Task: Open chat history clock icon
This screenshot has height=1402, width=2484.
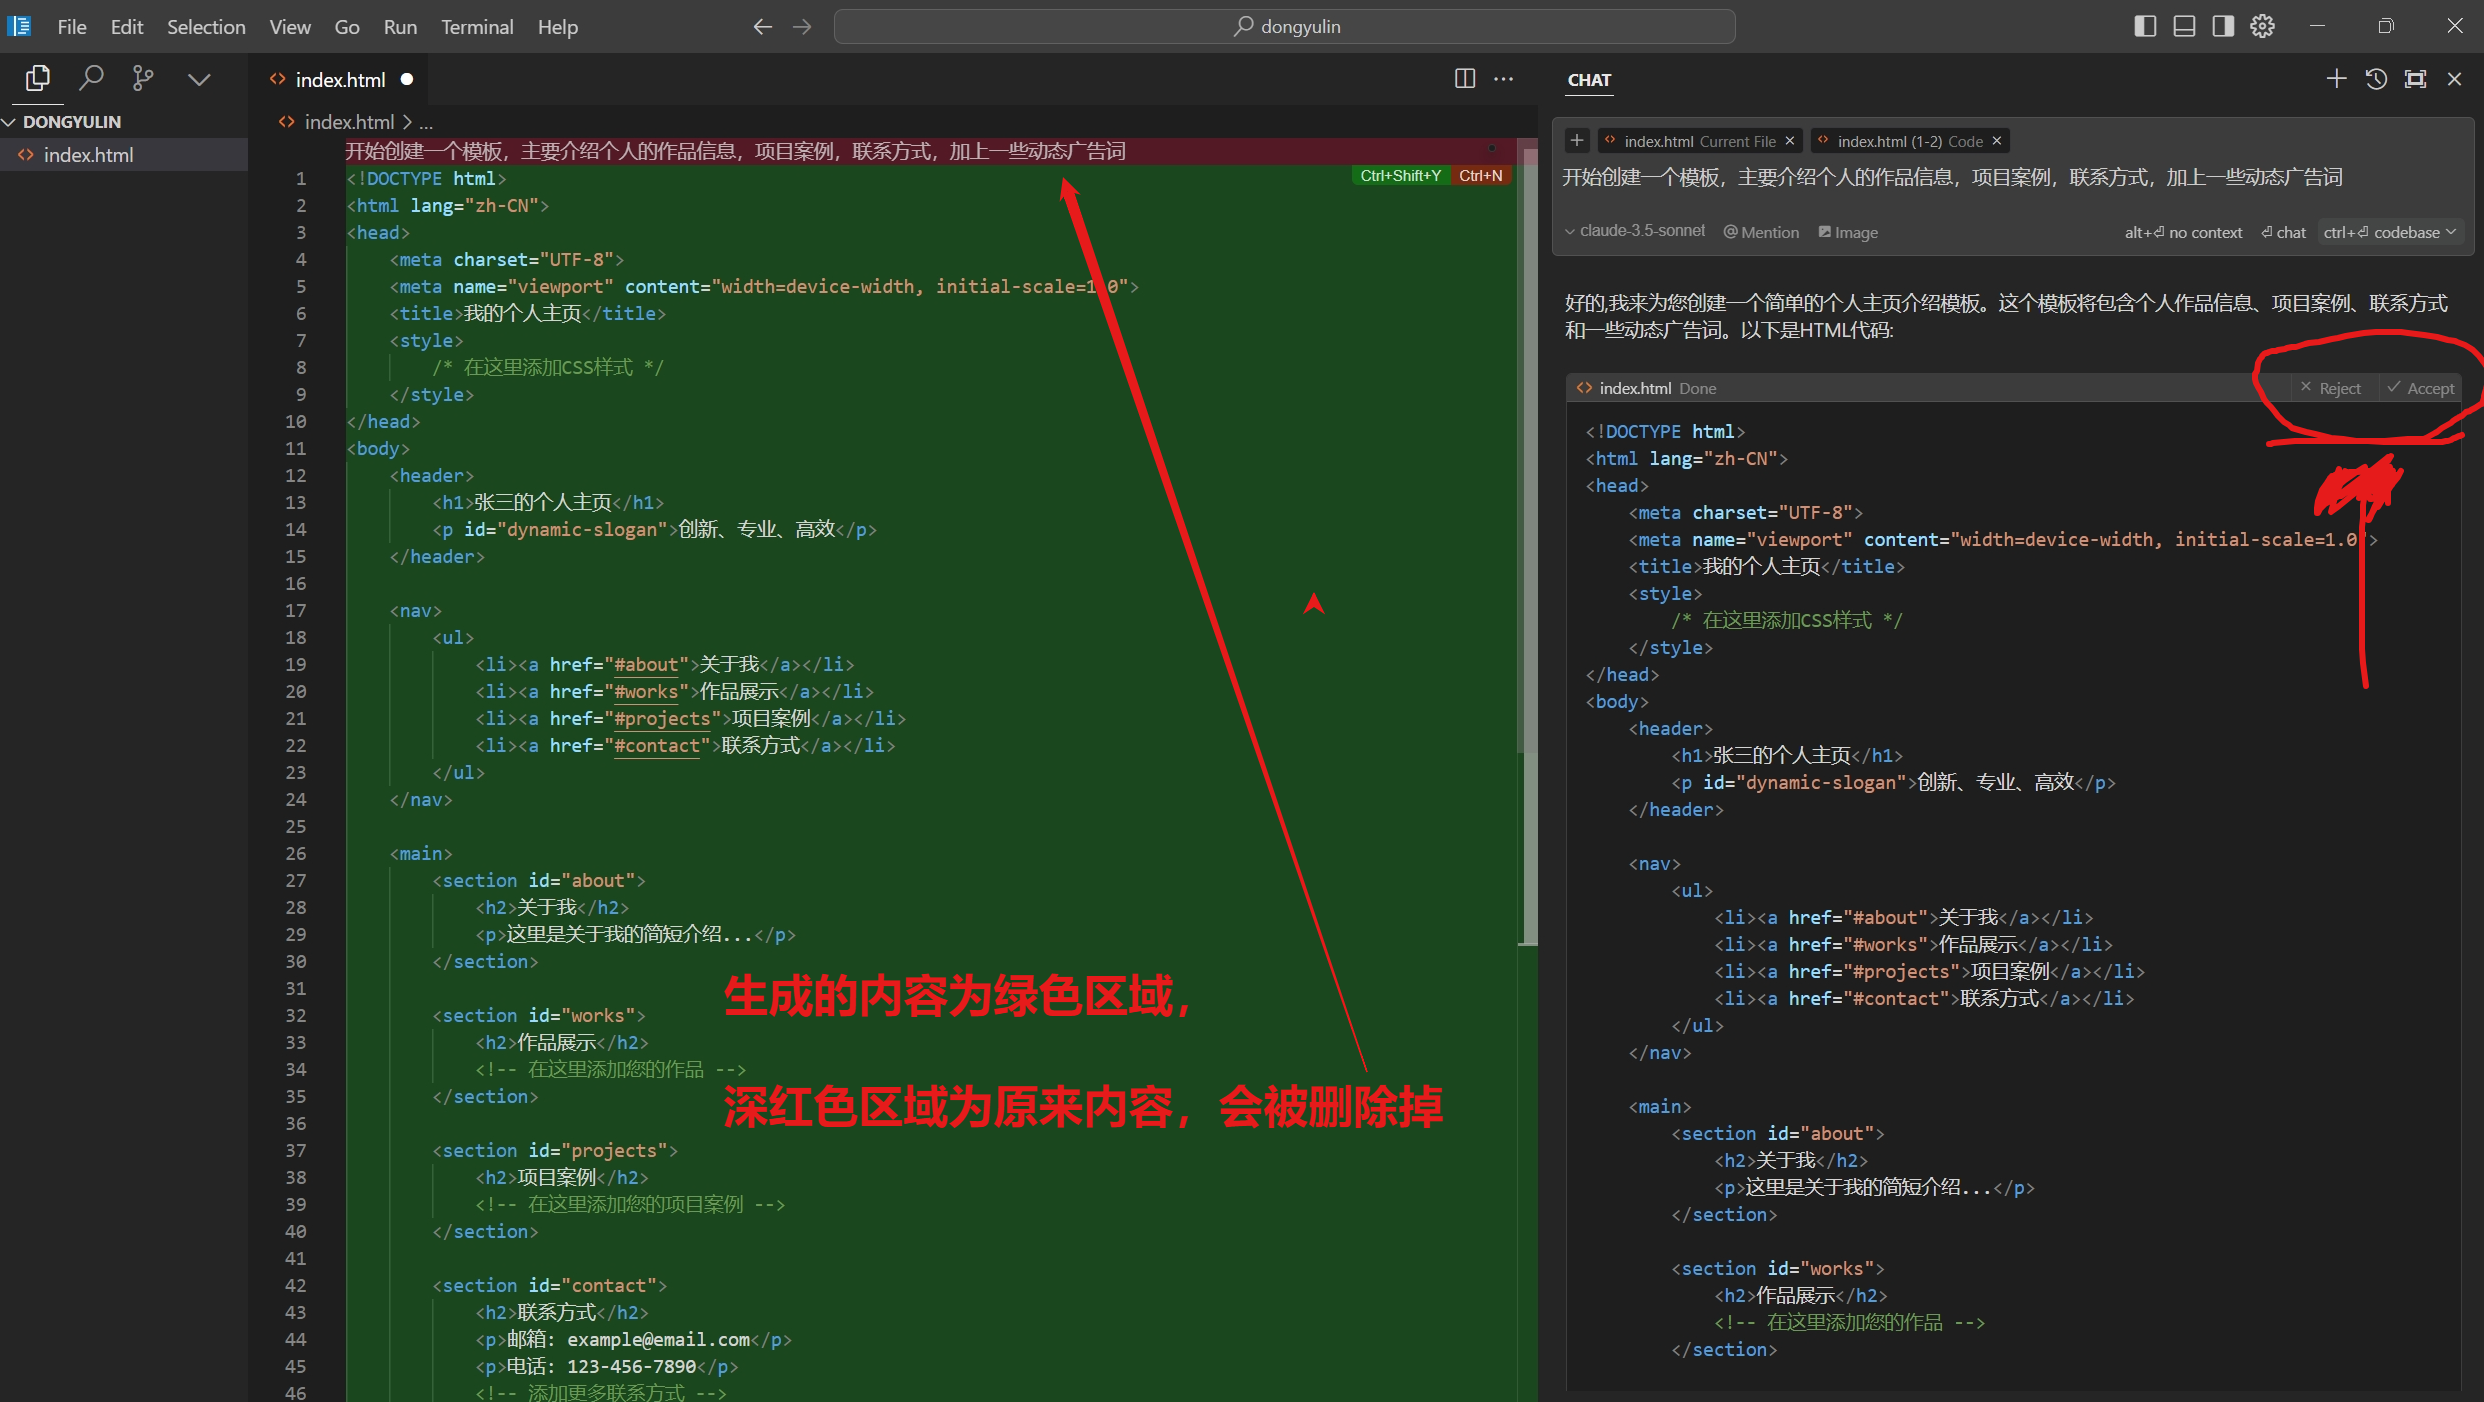Action: point(2376,79)
